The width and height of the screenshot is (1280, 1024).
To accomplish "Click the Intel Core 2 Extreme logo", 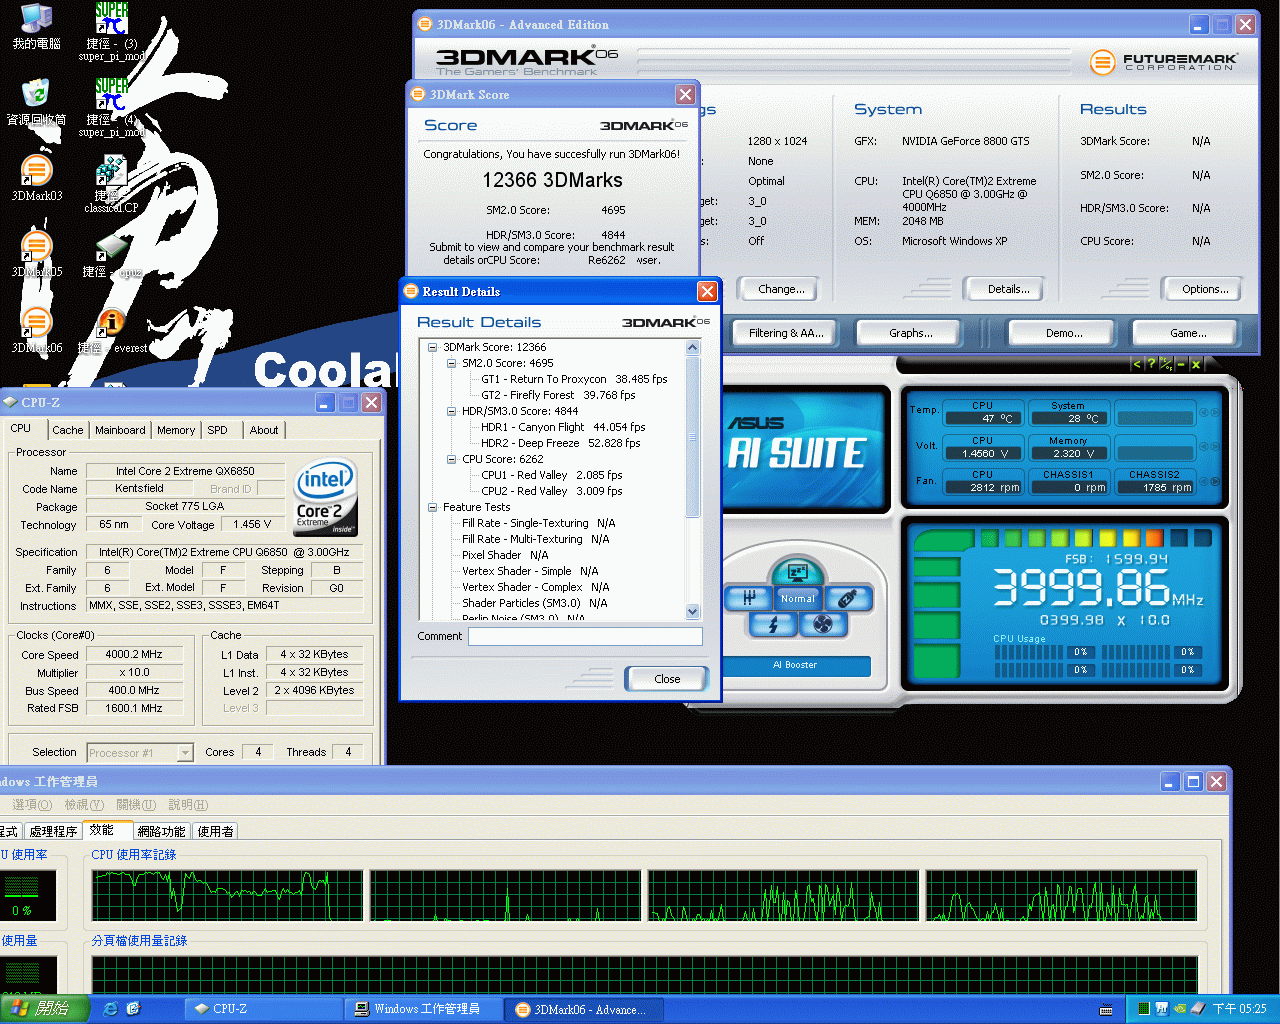I will pos(325,498).
